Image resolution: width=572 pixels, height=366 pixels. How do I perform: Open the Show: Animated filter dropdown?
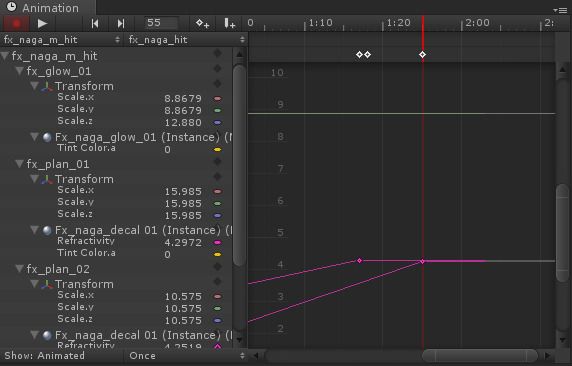click(x=62, y=355)
